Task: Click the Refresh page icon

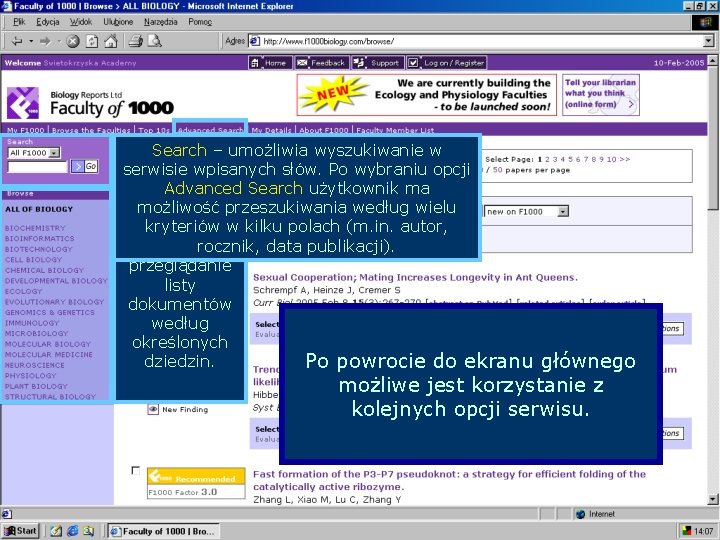Action: pos(92,41)
